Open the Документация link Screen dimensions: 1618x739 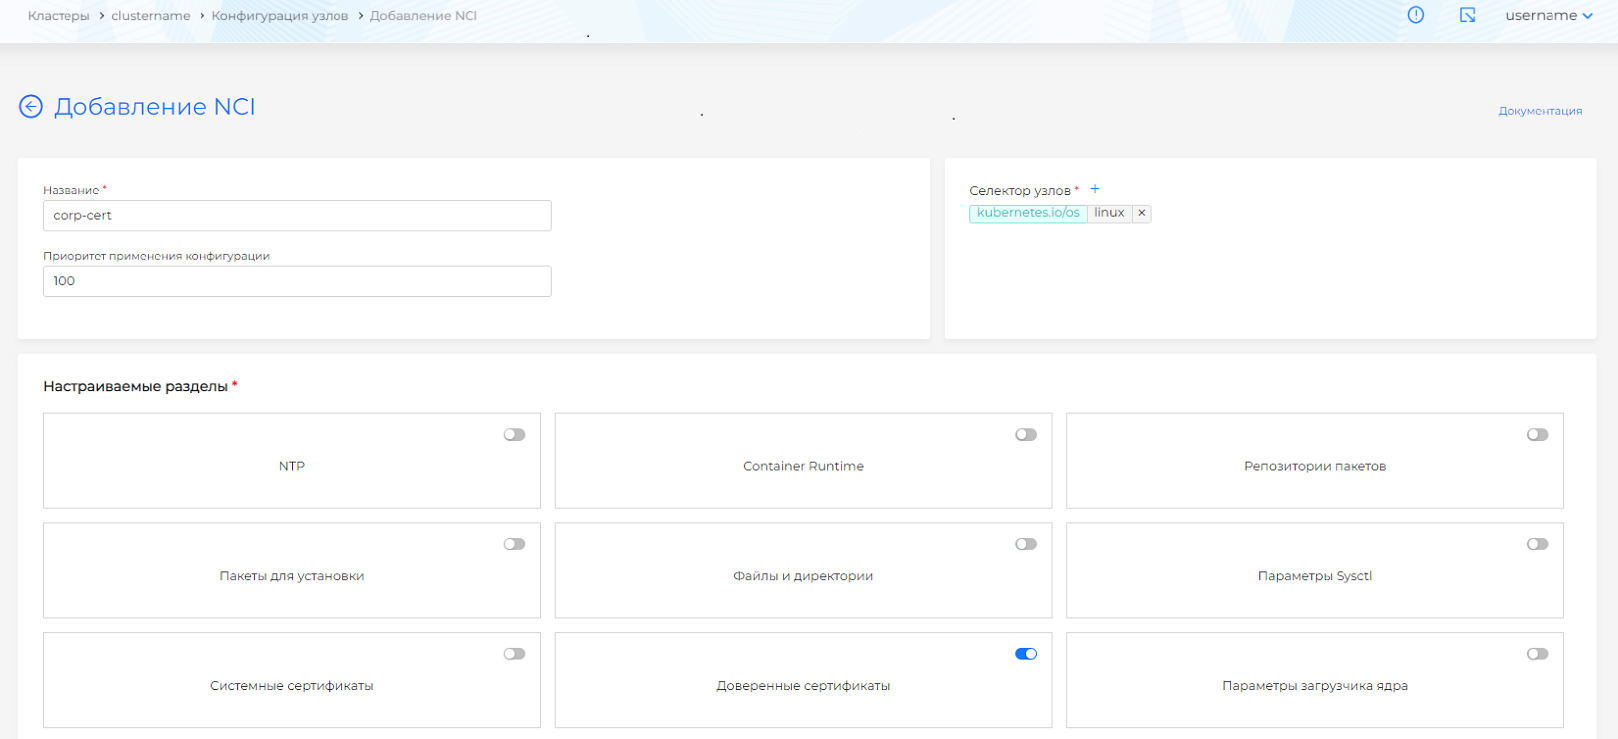pos(1539,111)
